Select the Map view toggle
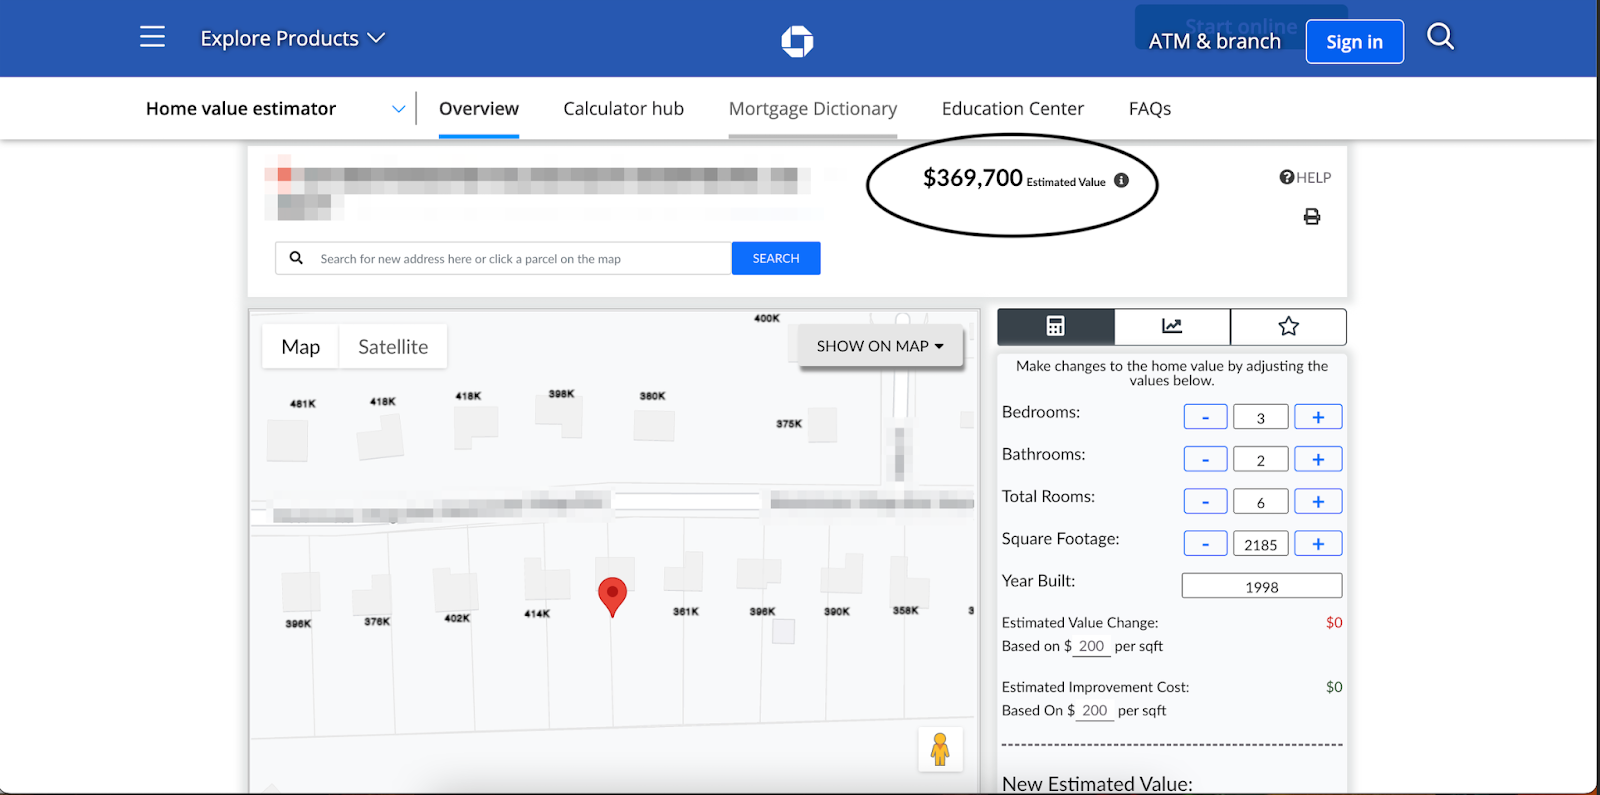The image size is (1600, 795). coord(301,347)
